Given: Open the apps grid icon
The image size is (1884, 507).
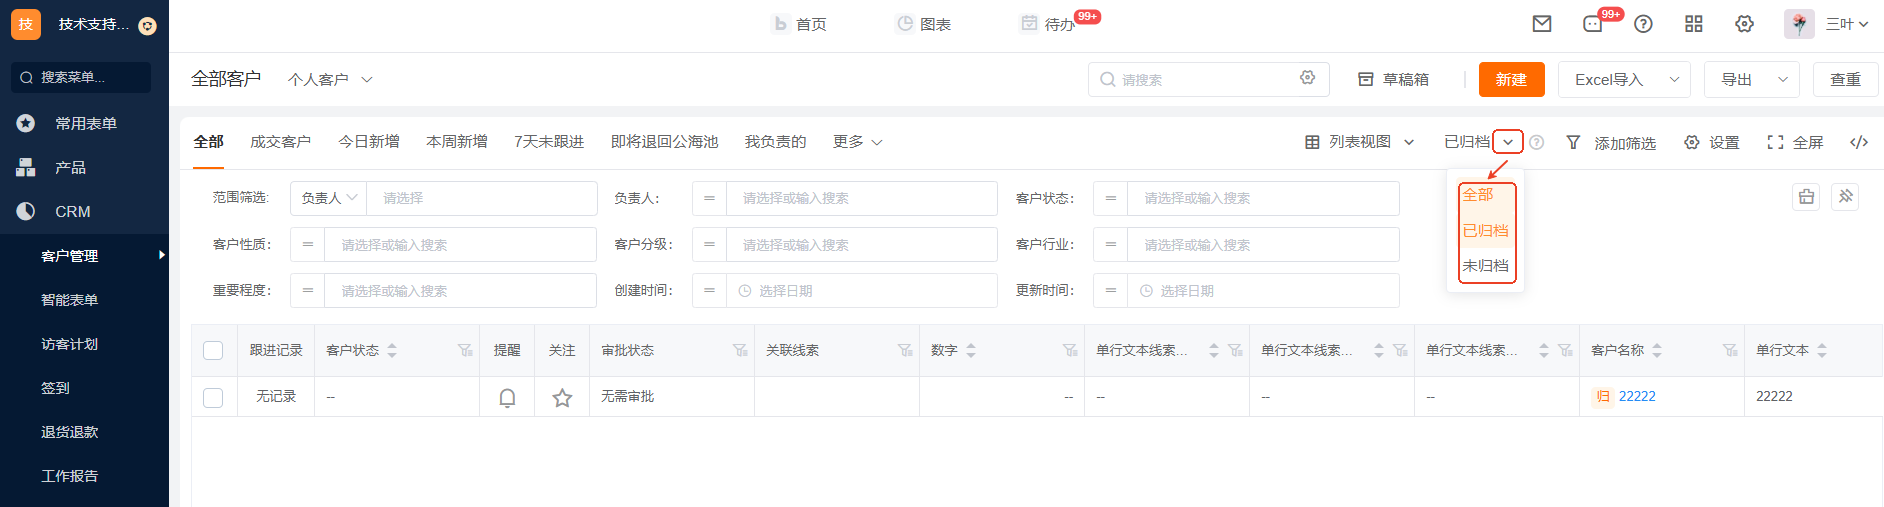Looking at the screenshot, I should click(1693, 24).
